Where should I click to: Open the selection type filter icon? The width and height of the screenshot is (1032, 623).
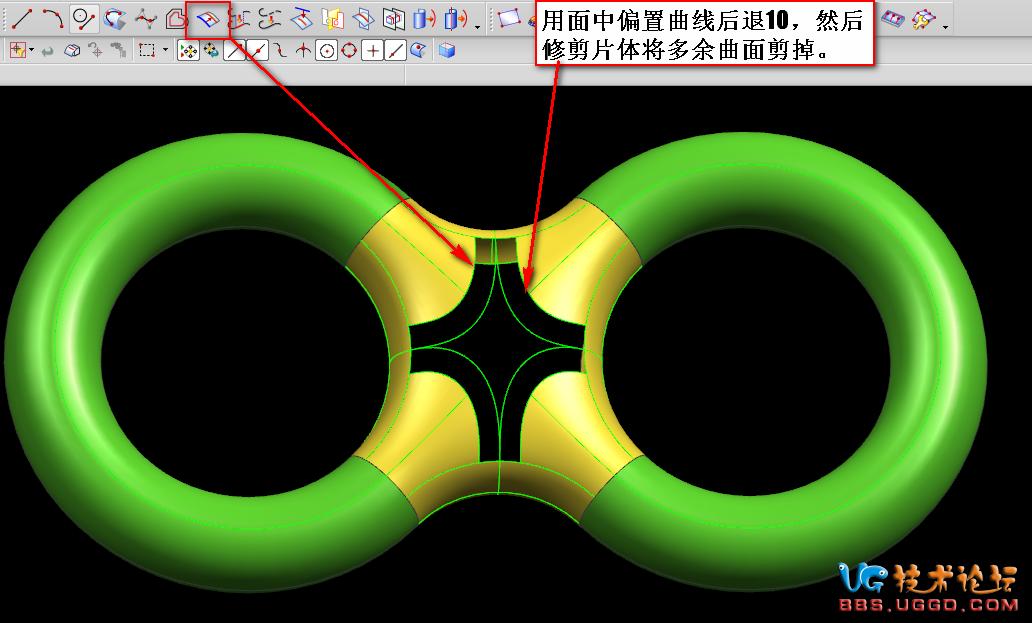coord(17,50)
